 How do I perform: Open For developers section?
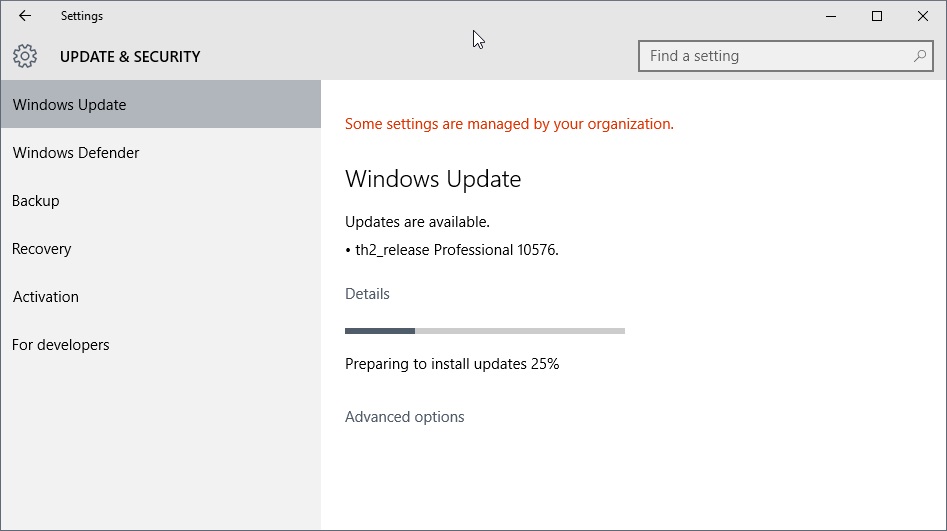[x=161, y=344]
